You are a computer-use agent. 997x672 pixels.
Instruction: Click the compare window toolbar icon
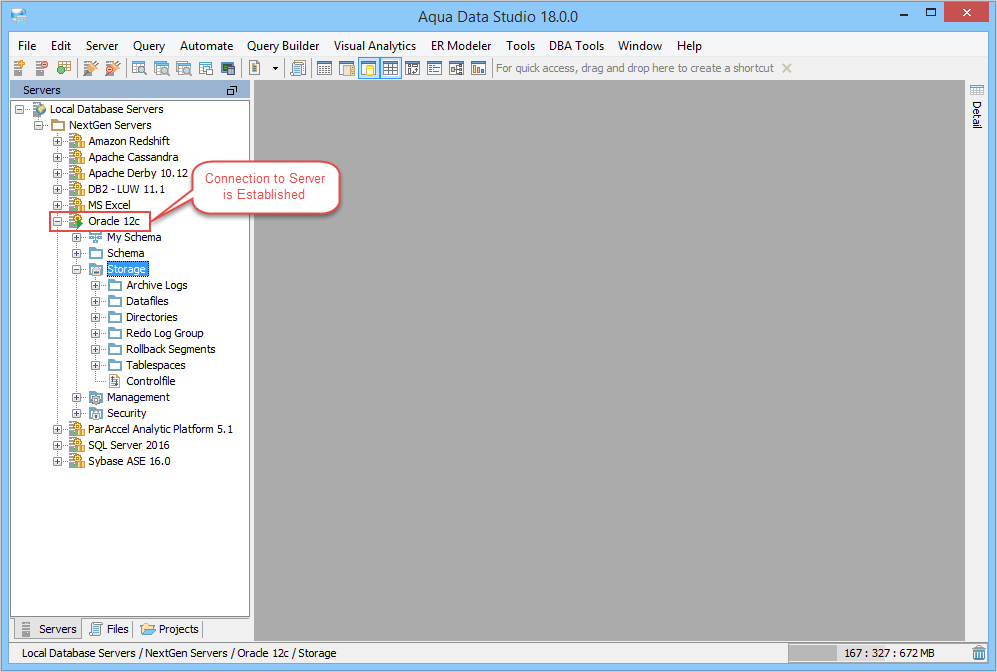click(x=413, y=68)
